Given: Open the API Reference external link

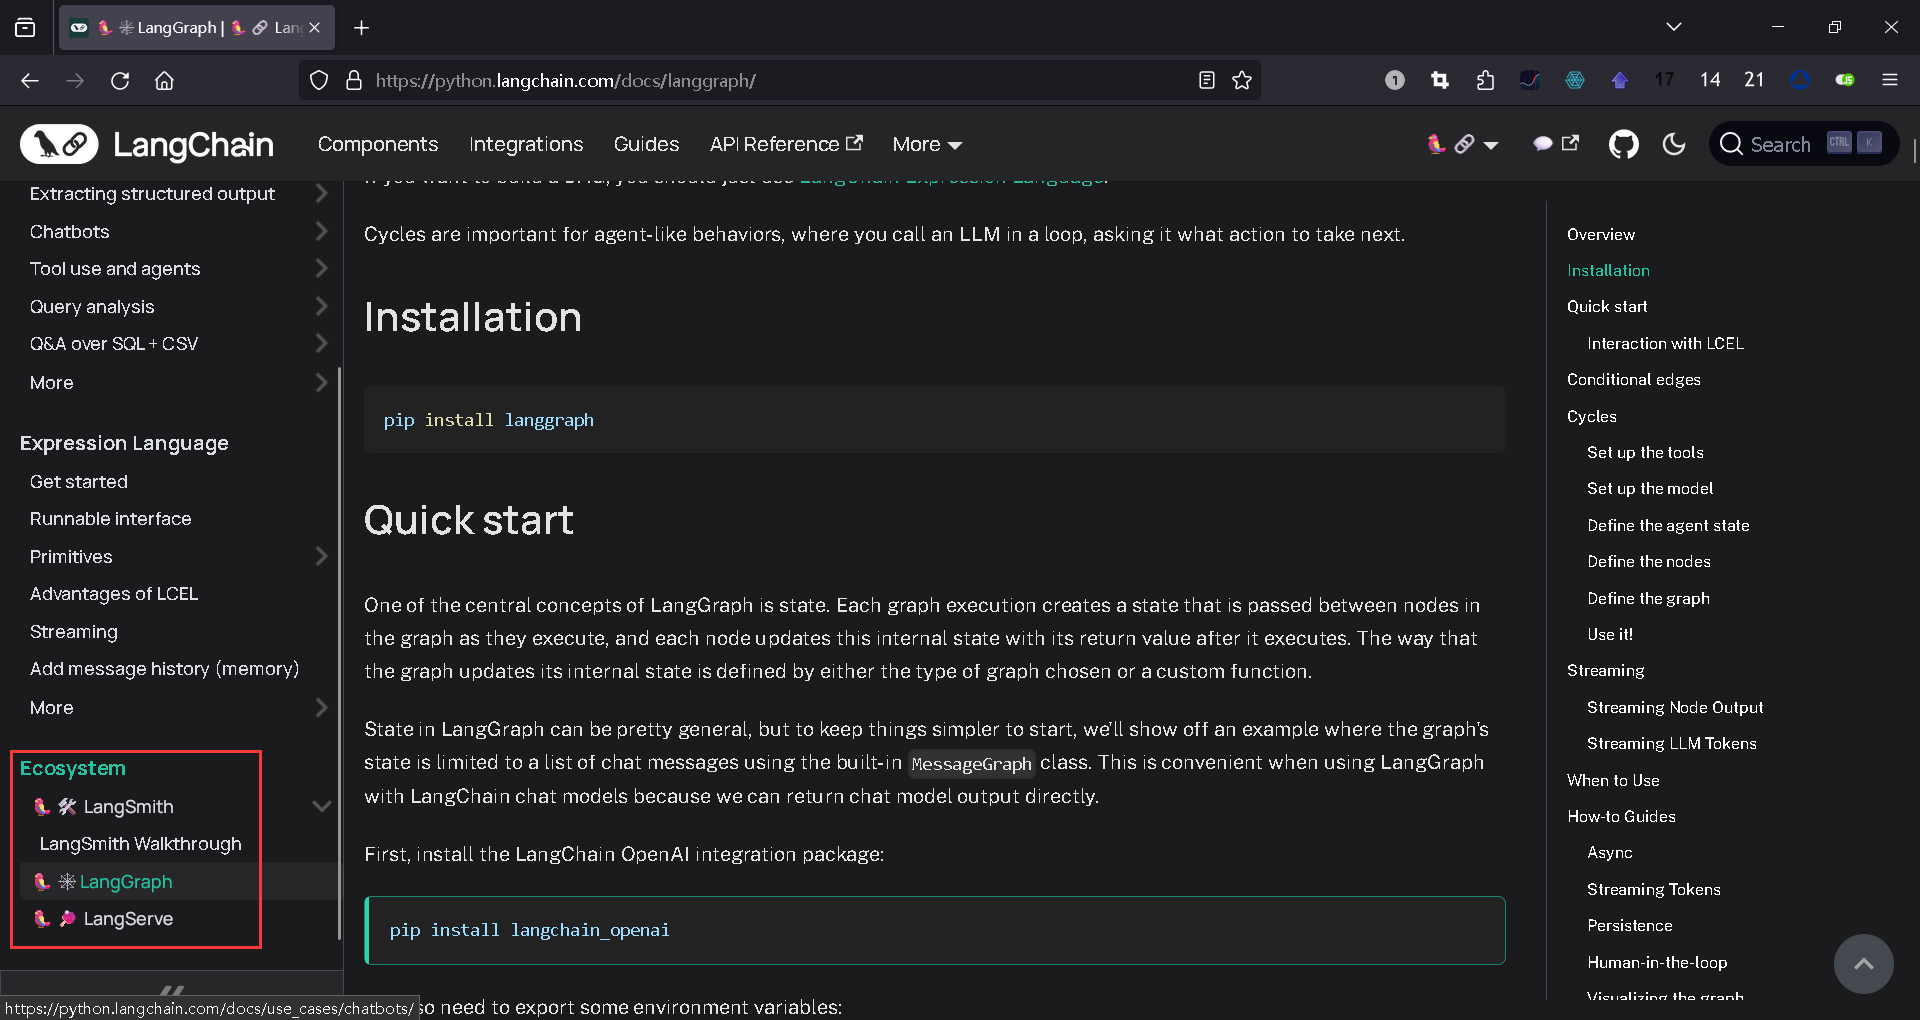Looking at the screenshot, I should pos(786,145).
